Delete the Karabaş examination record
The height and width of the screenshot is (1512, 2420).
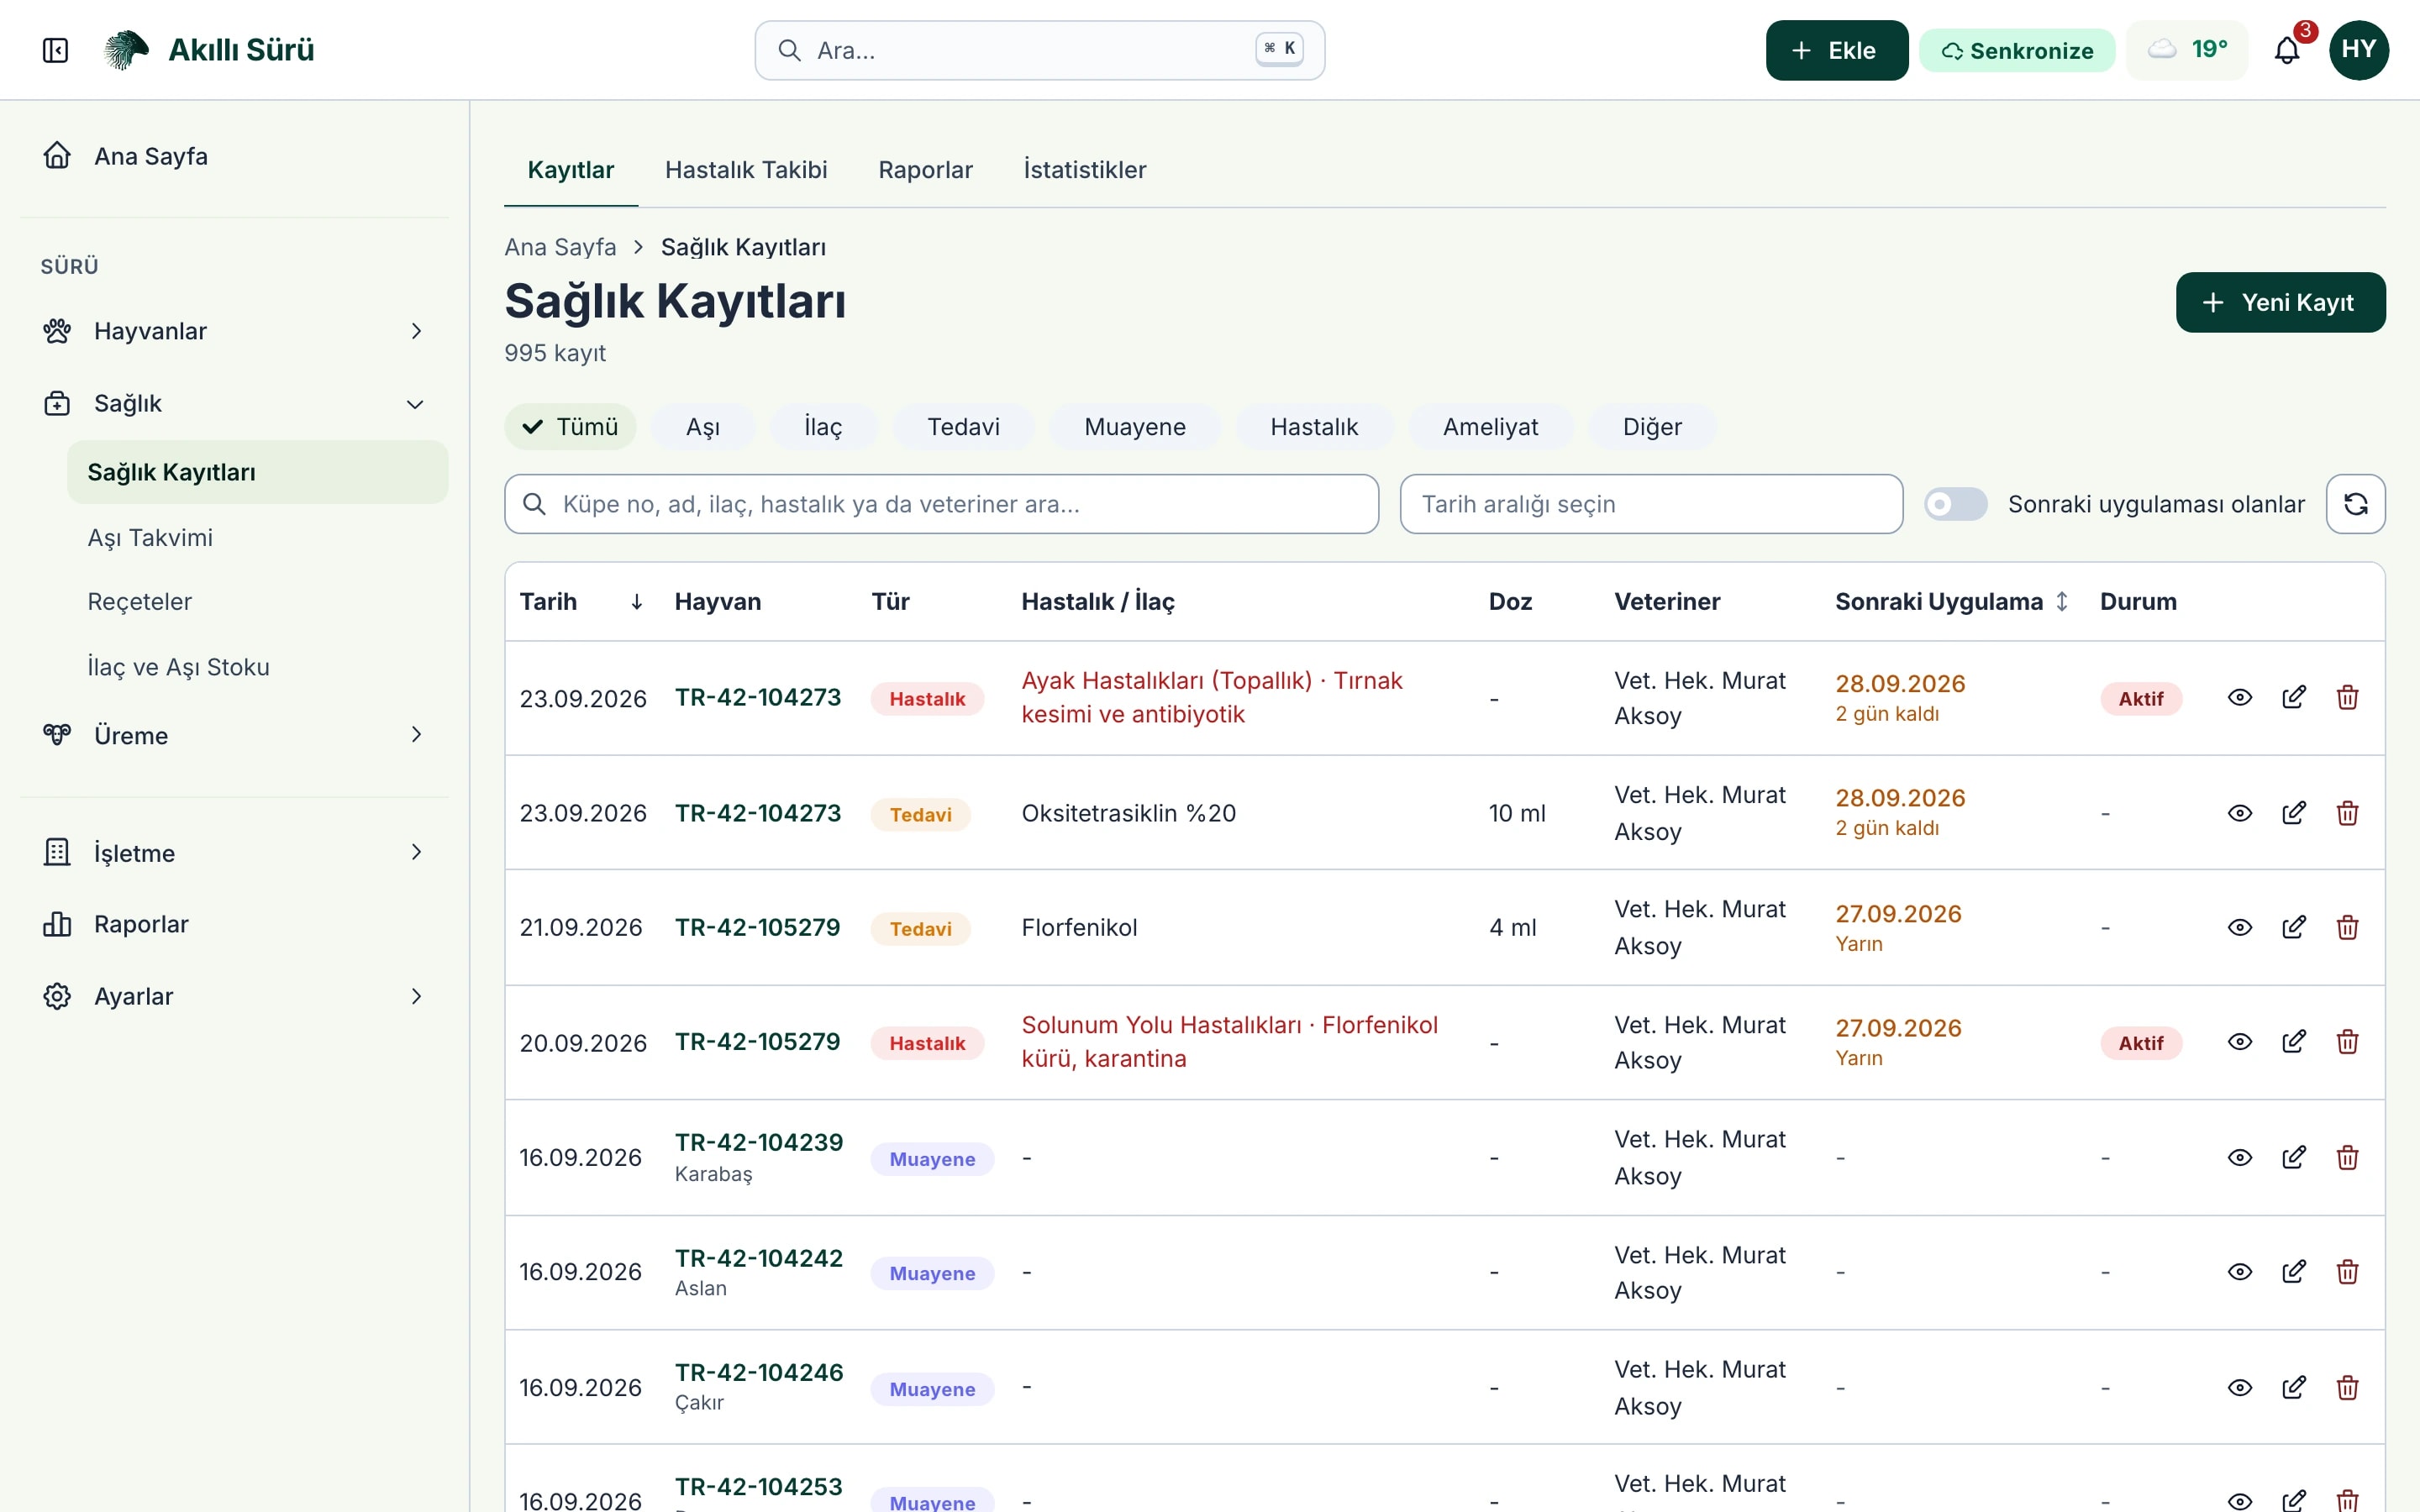point(2347,1157)
